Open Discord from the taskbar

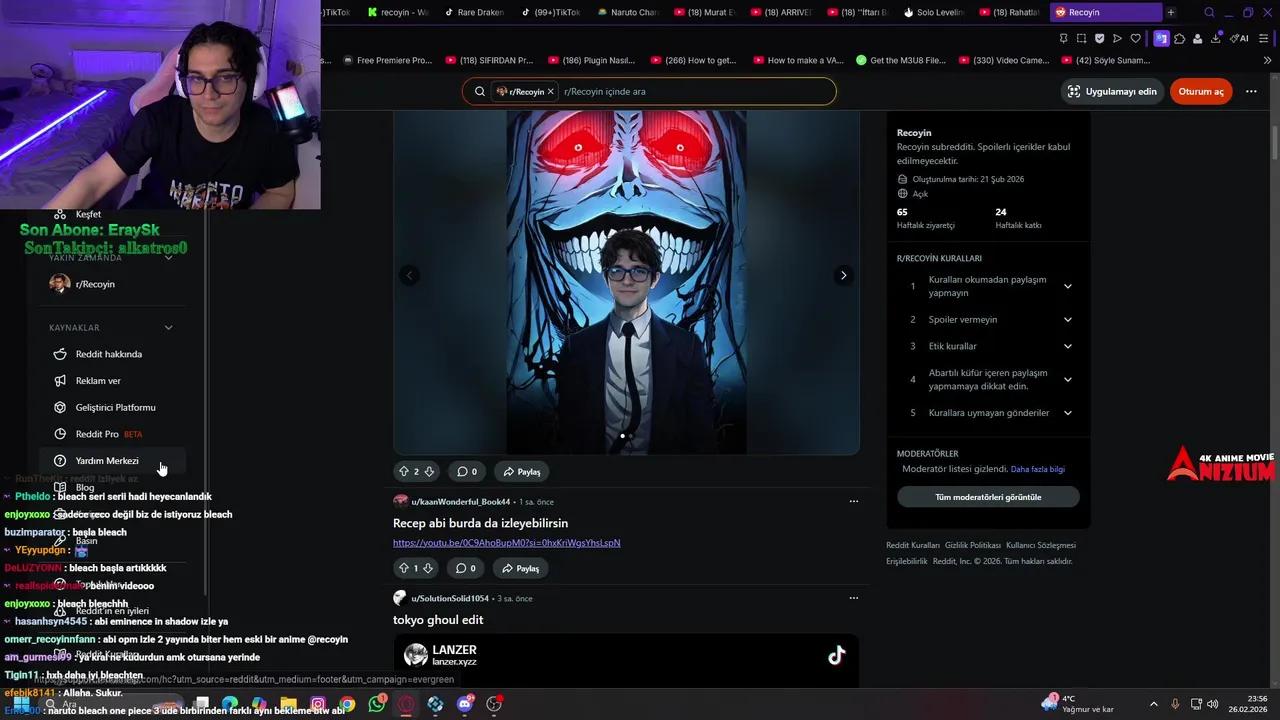pyautogui.click(x=465, y=704)
